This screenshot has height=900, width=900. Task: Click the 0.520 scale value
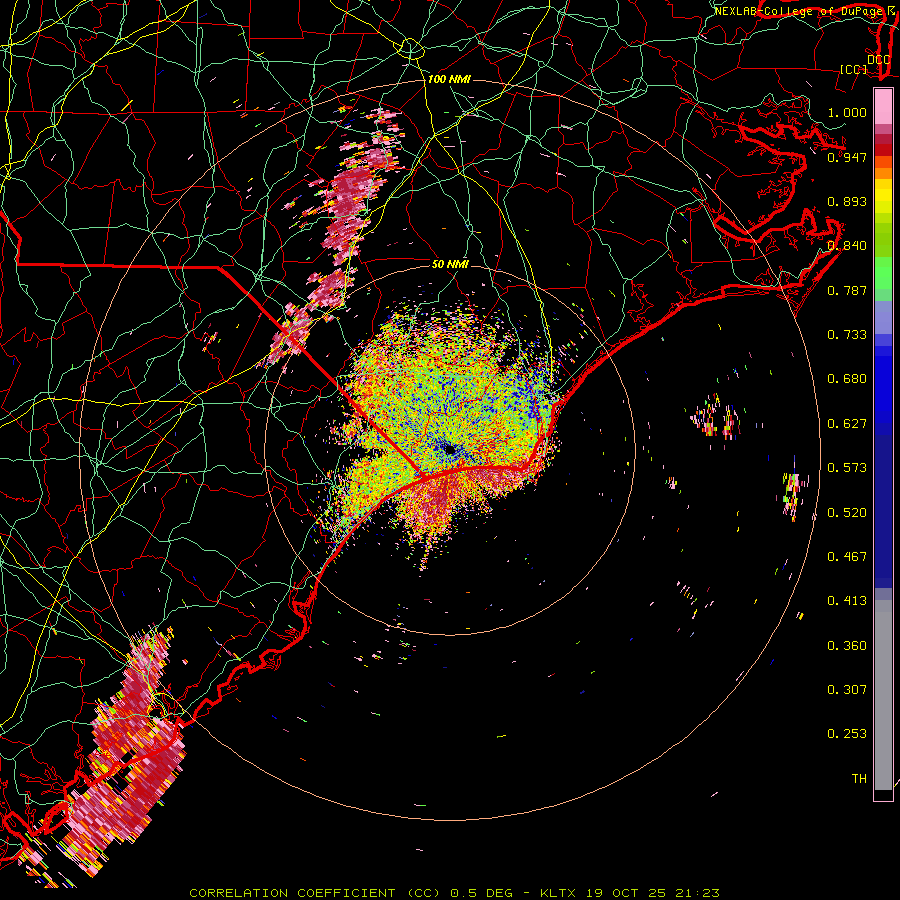pos(847,513)
